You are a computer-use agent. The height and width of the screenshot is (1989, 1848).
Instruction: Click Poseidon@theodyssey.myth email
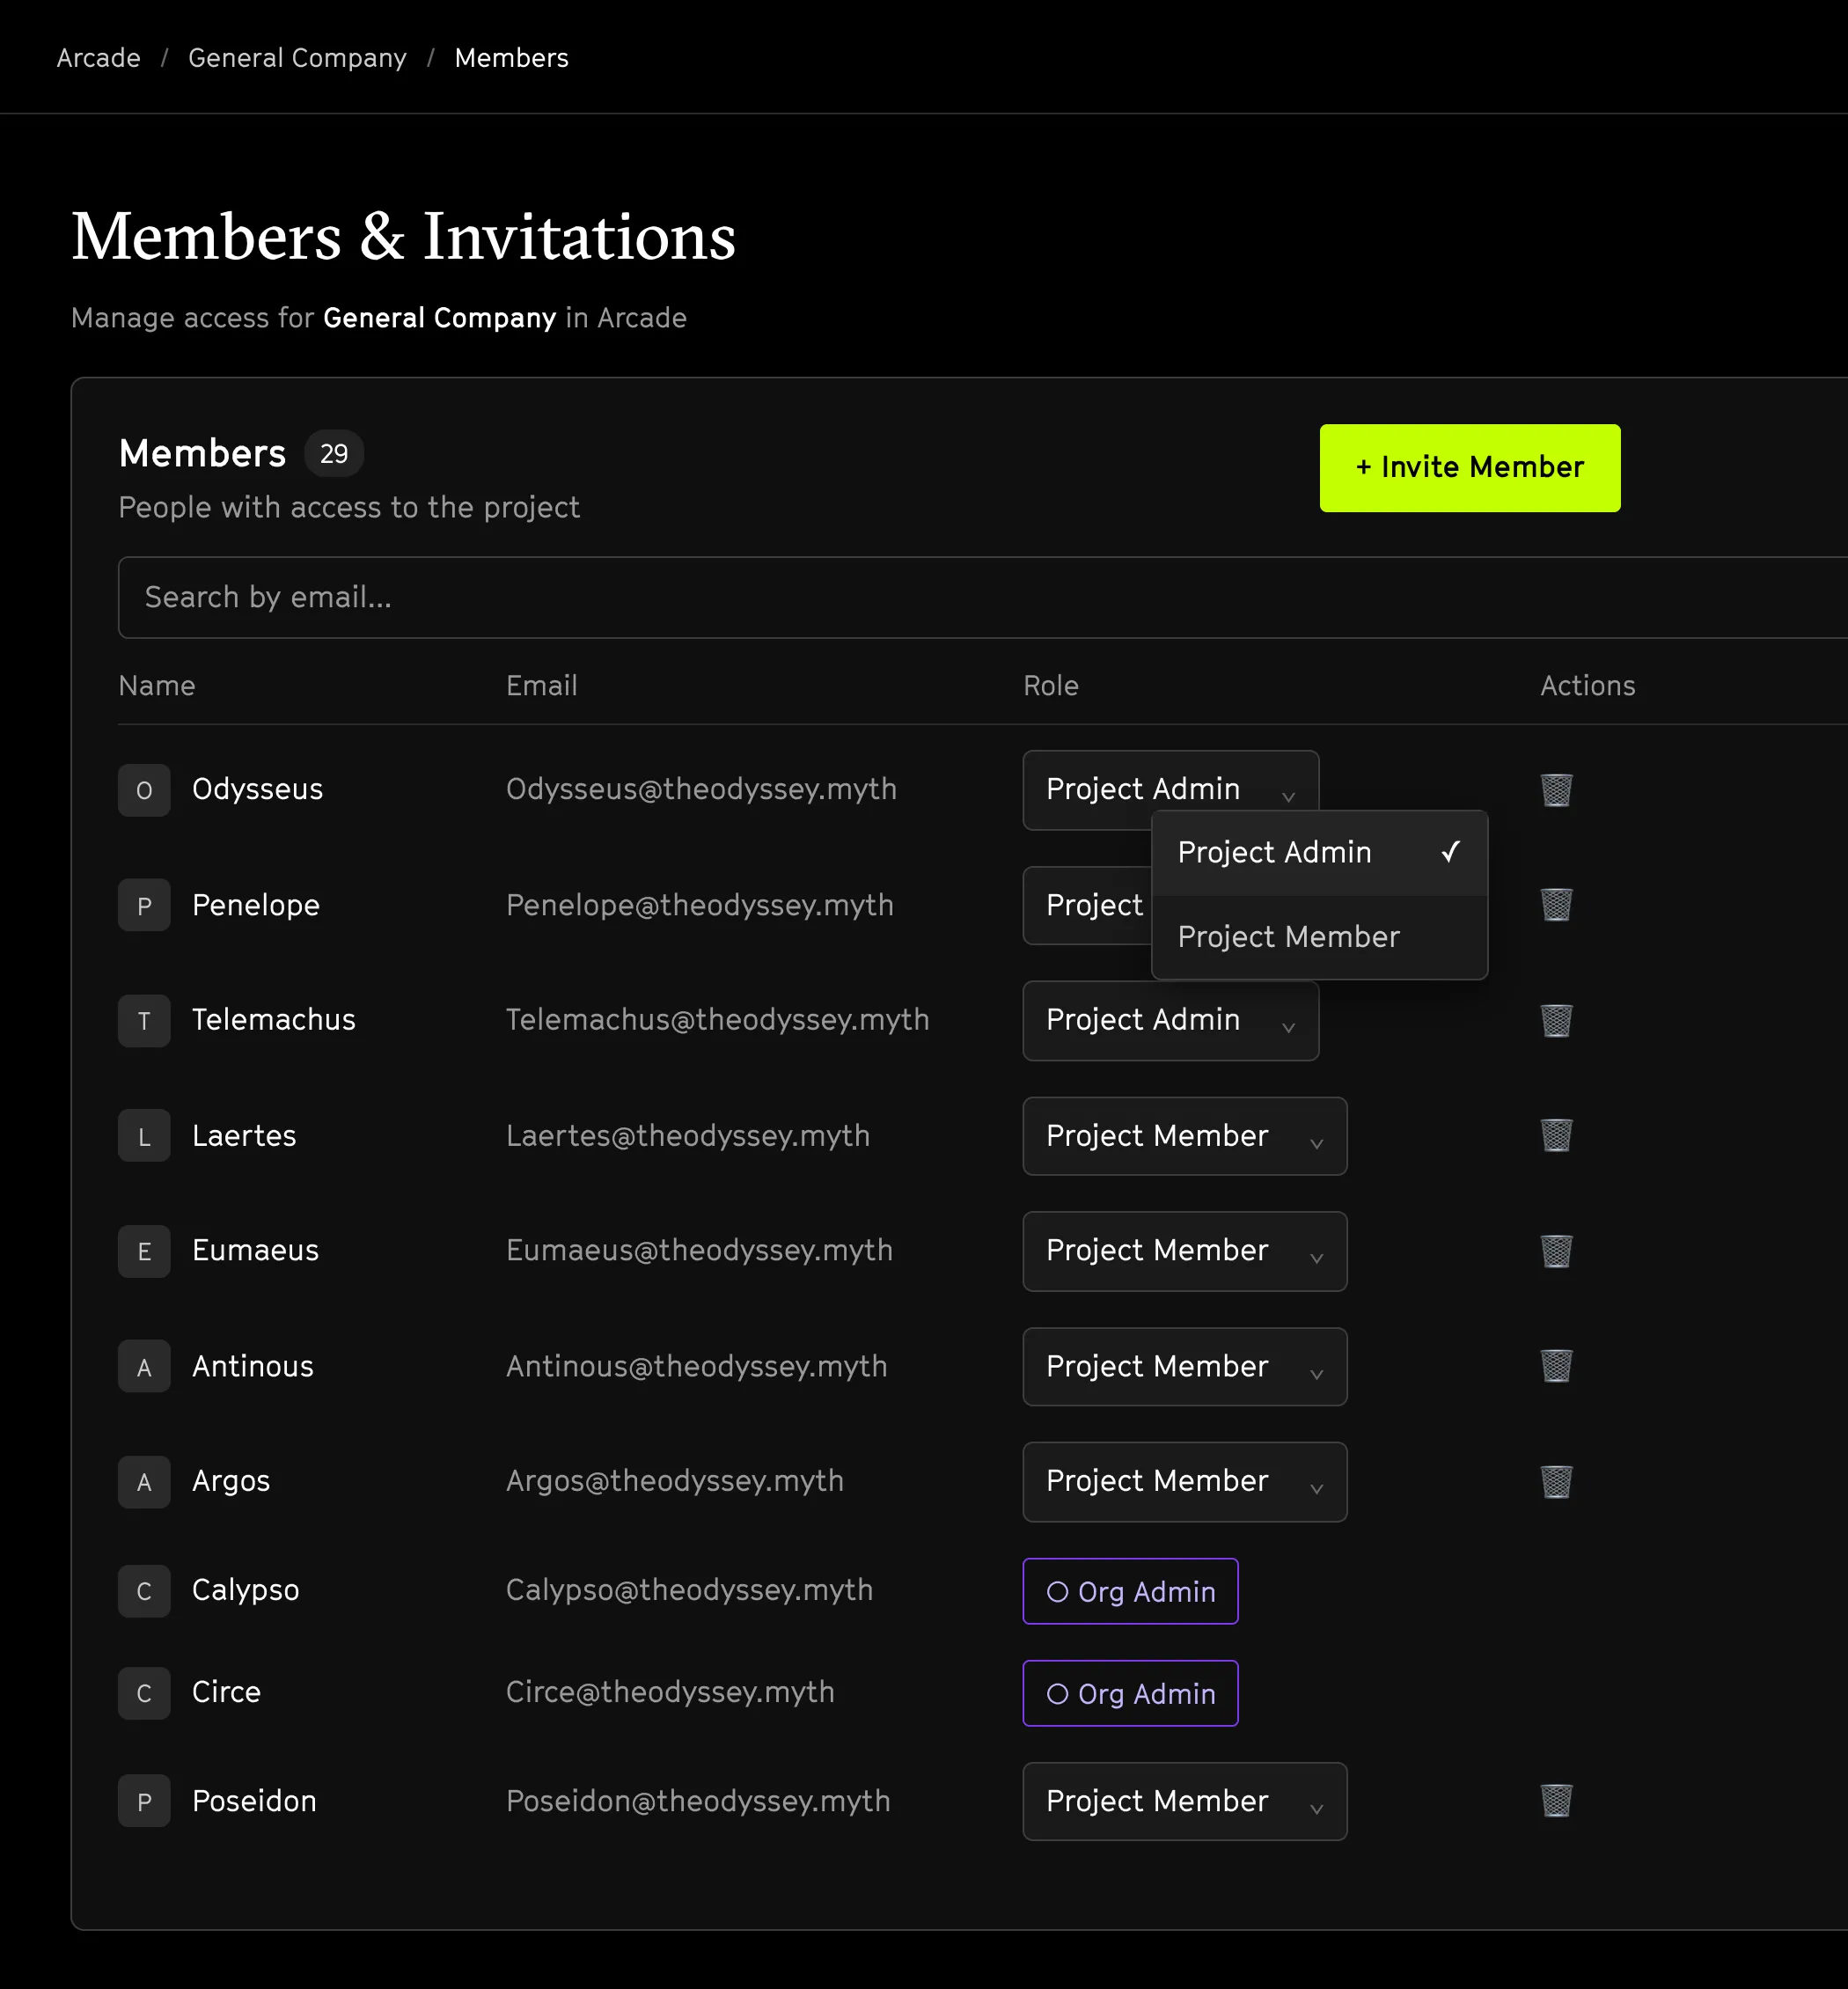click(697, 1801)
